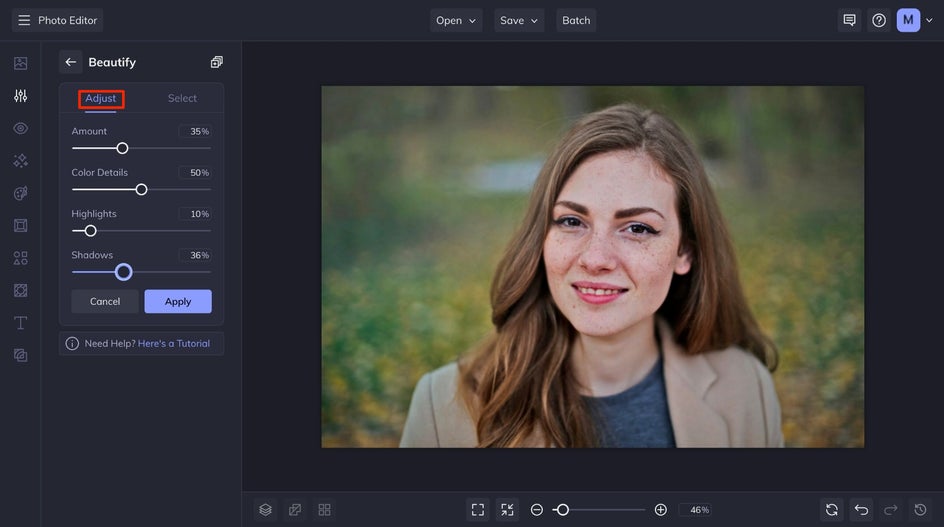Open the grid view icon in bottom bar
The height and width of the screenshot is (527, 944).
point(324,510)
